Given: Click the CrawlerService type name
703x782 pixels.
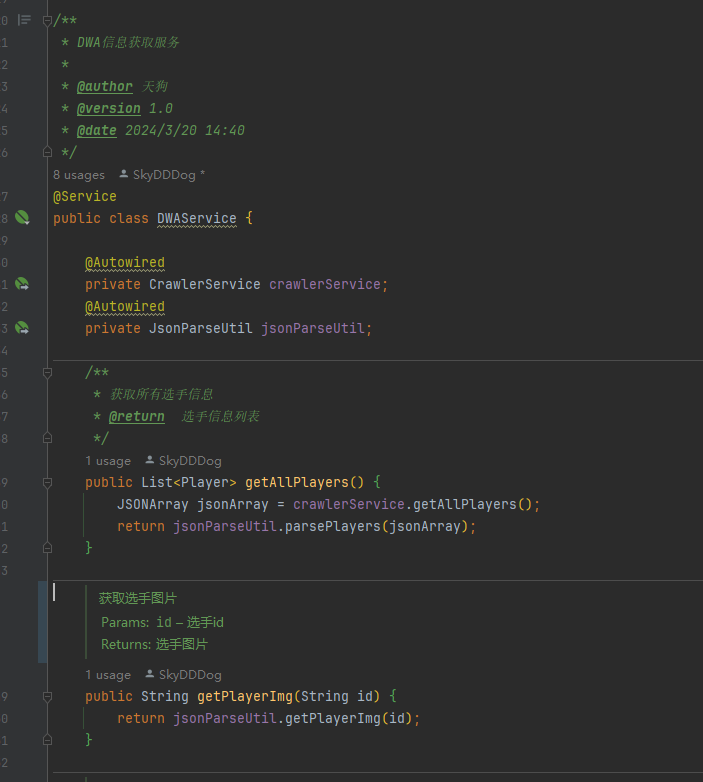Looking at the screenshot, I should coord(205,284).
